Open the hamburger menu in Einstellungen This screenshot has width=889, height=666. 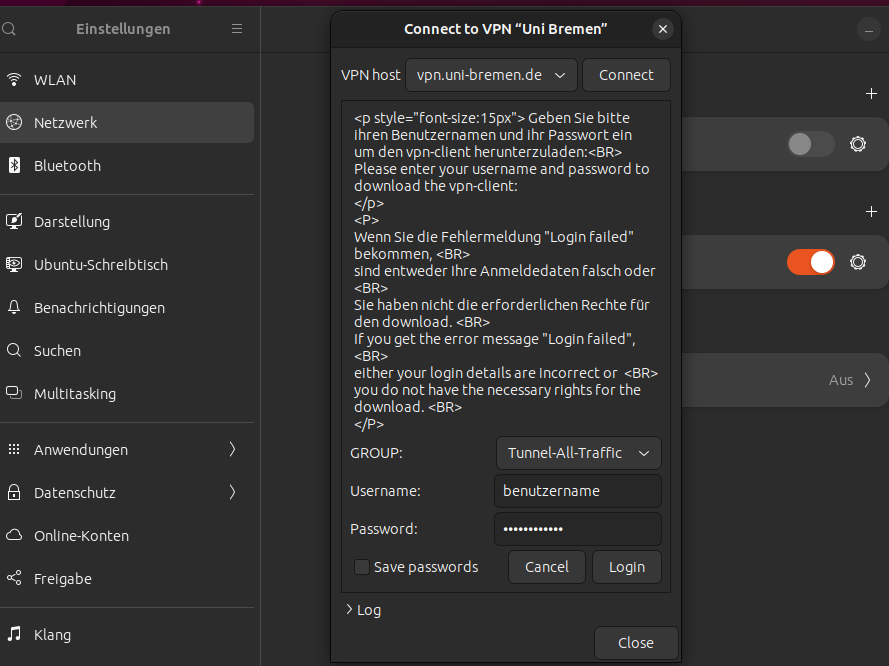(x=237, y=29)
